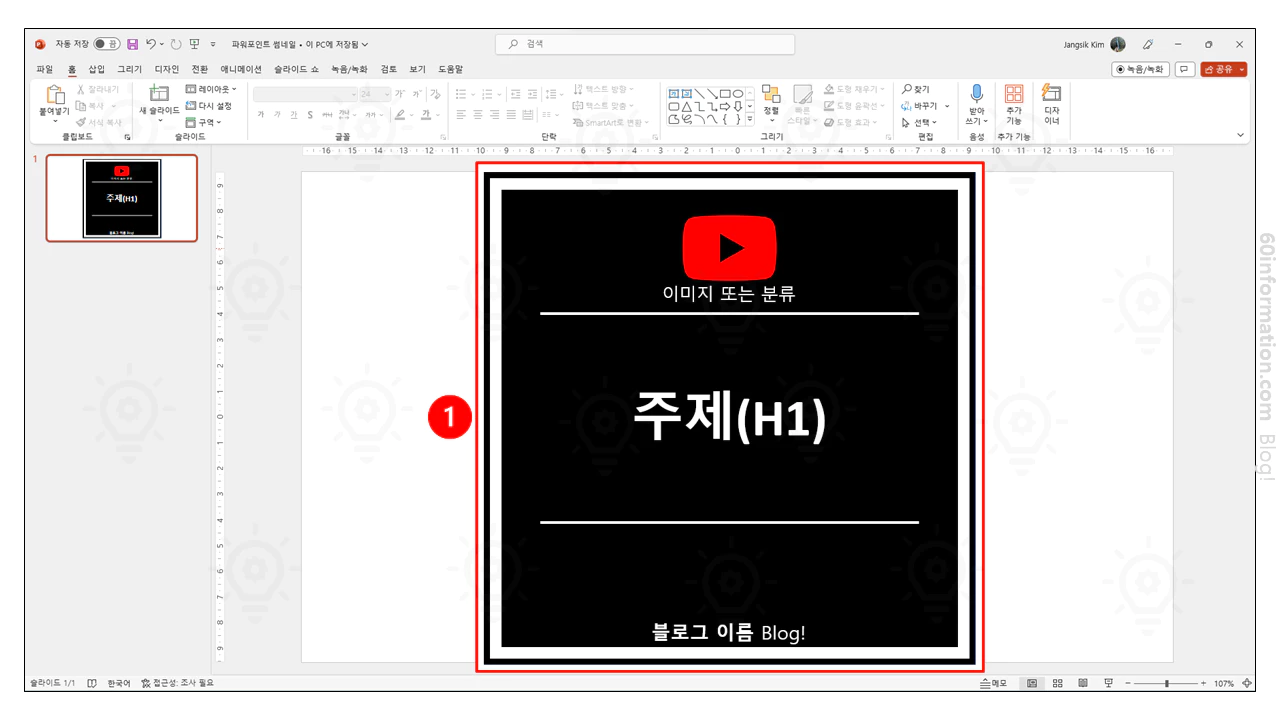
Task: Toggle underline in the Font group
Action: coord(294,115)
